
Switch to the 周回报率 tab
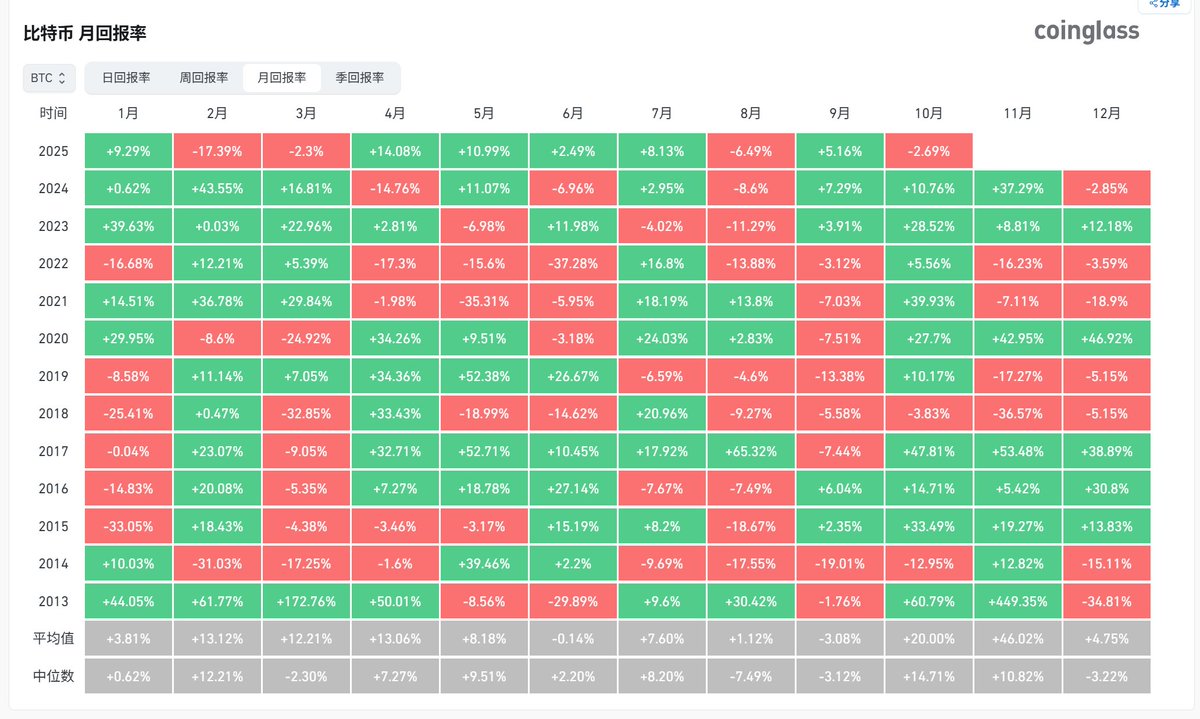(203, 77)
